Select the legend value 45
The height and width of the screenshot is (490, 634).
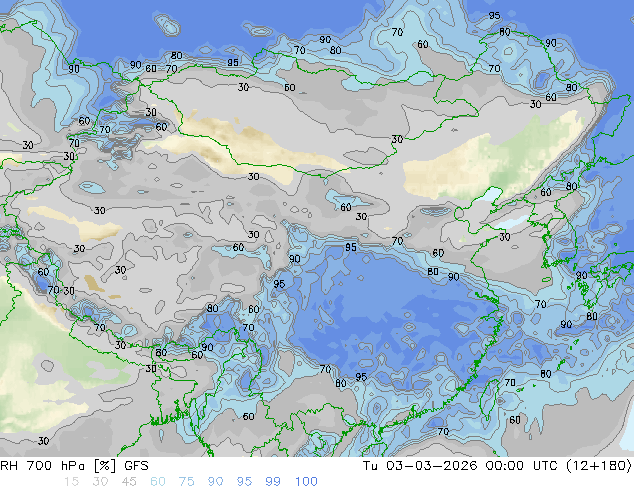pos(129,482)
